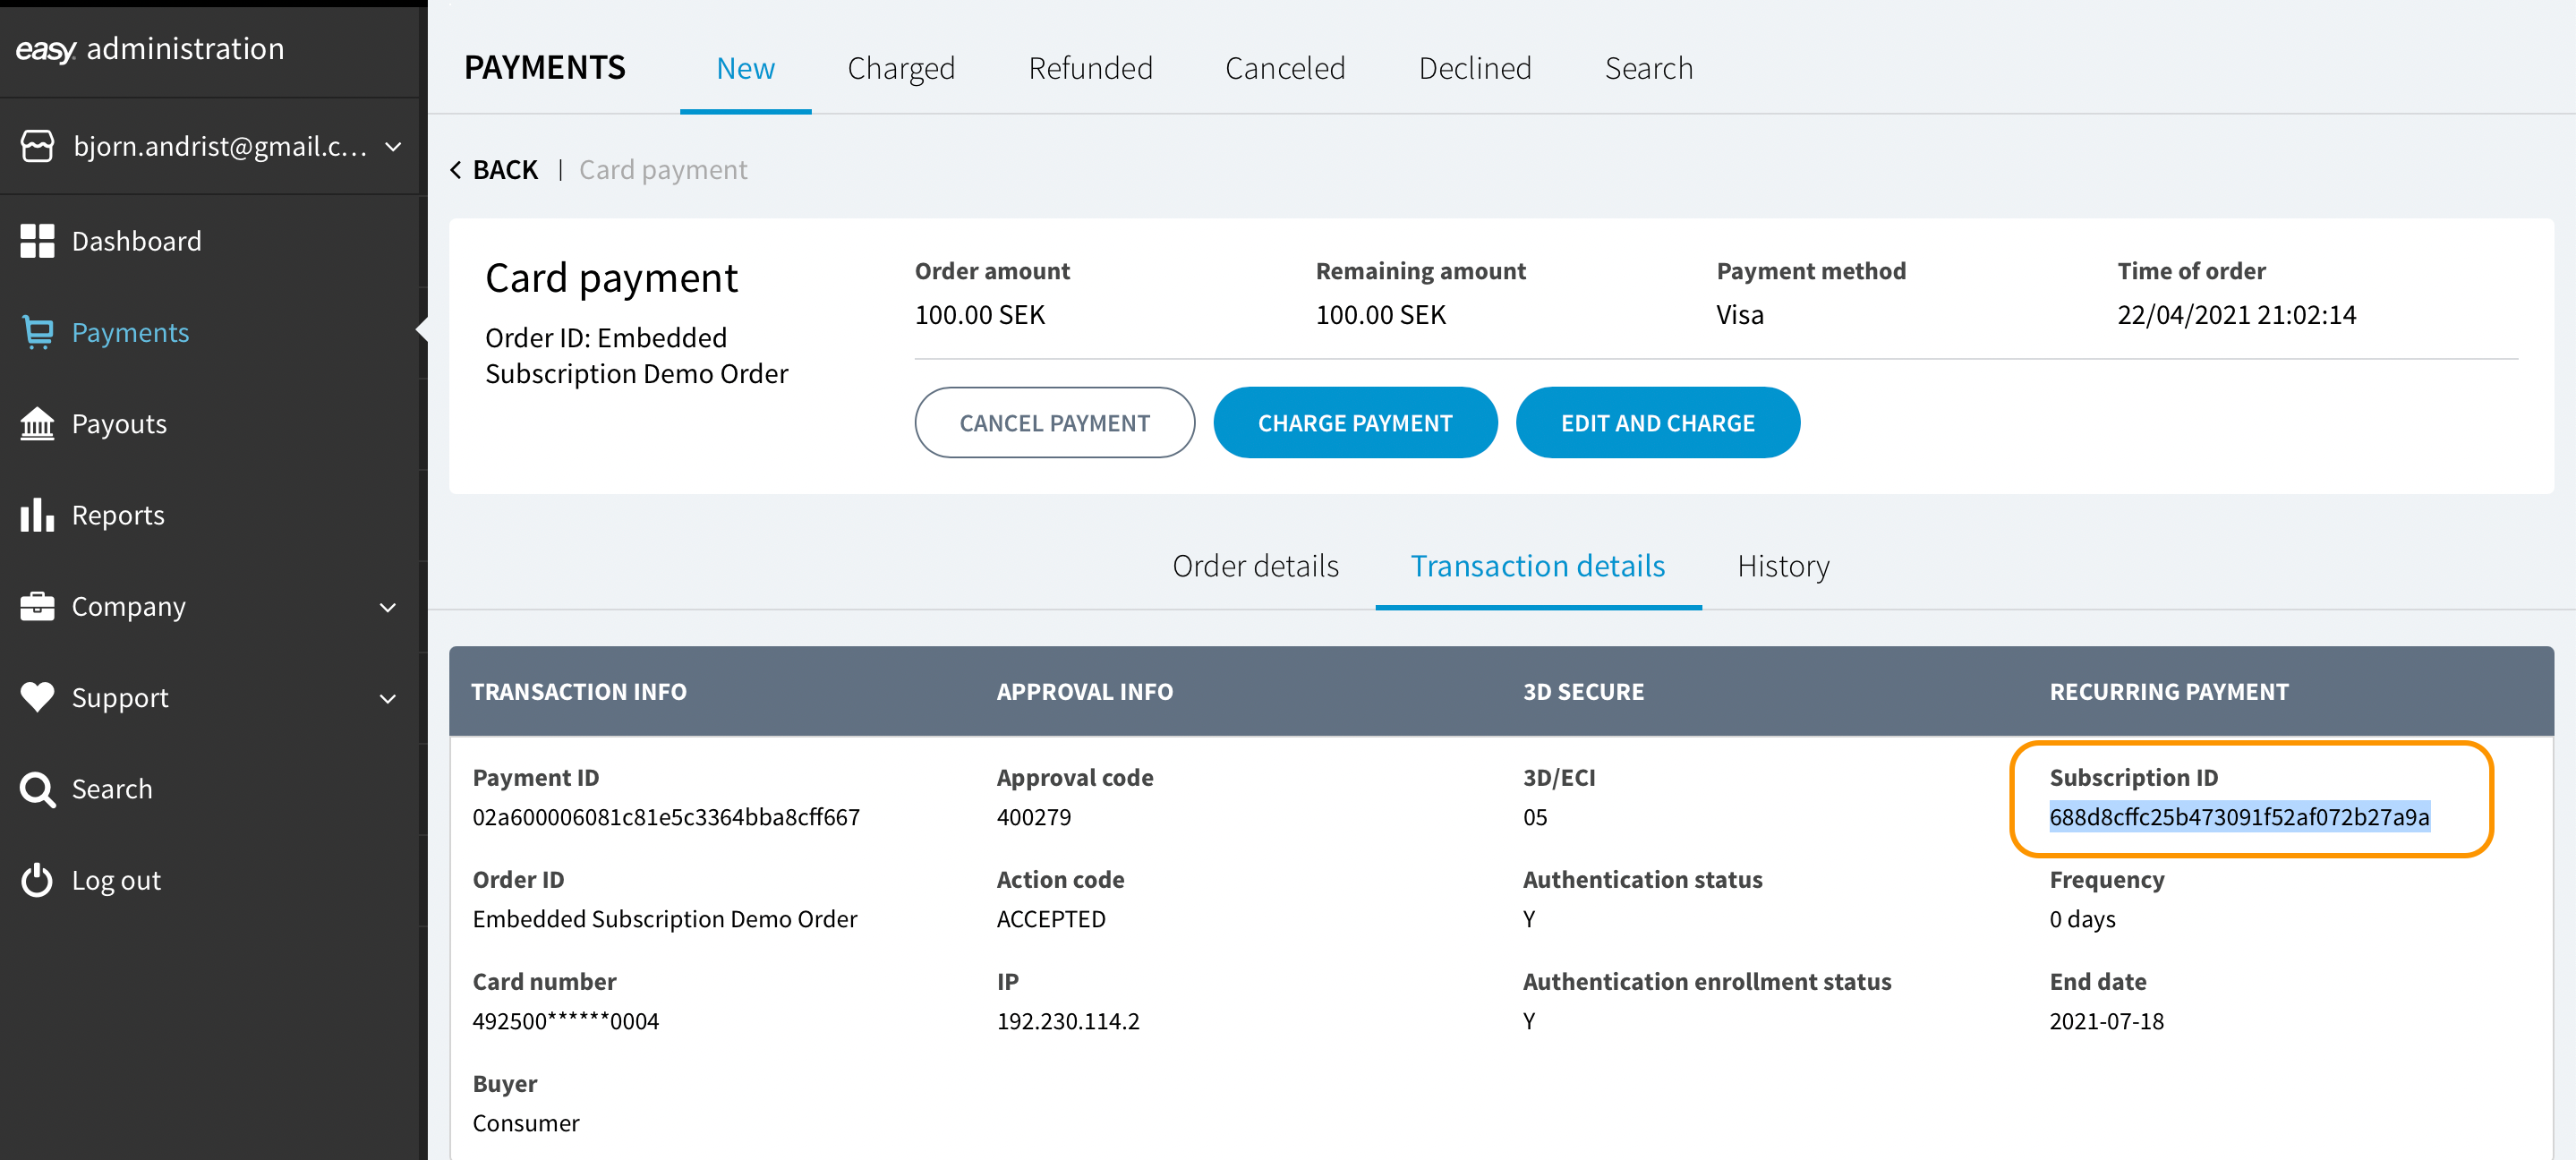Go back using the BACK link
The height and width of the screenshot is (1160, 2576).
pos(495,170)
